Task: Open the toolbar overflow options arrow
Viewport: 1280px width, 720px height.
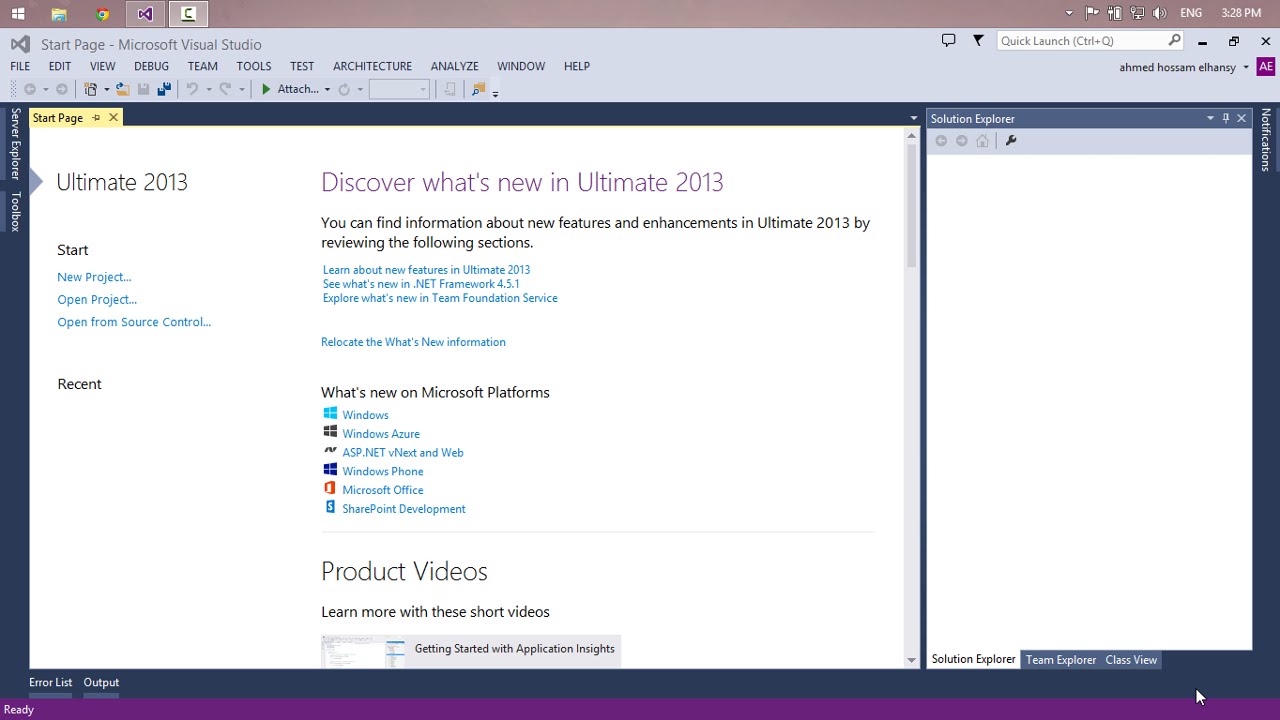Action: [x=495, y=92]
